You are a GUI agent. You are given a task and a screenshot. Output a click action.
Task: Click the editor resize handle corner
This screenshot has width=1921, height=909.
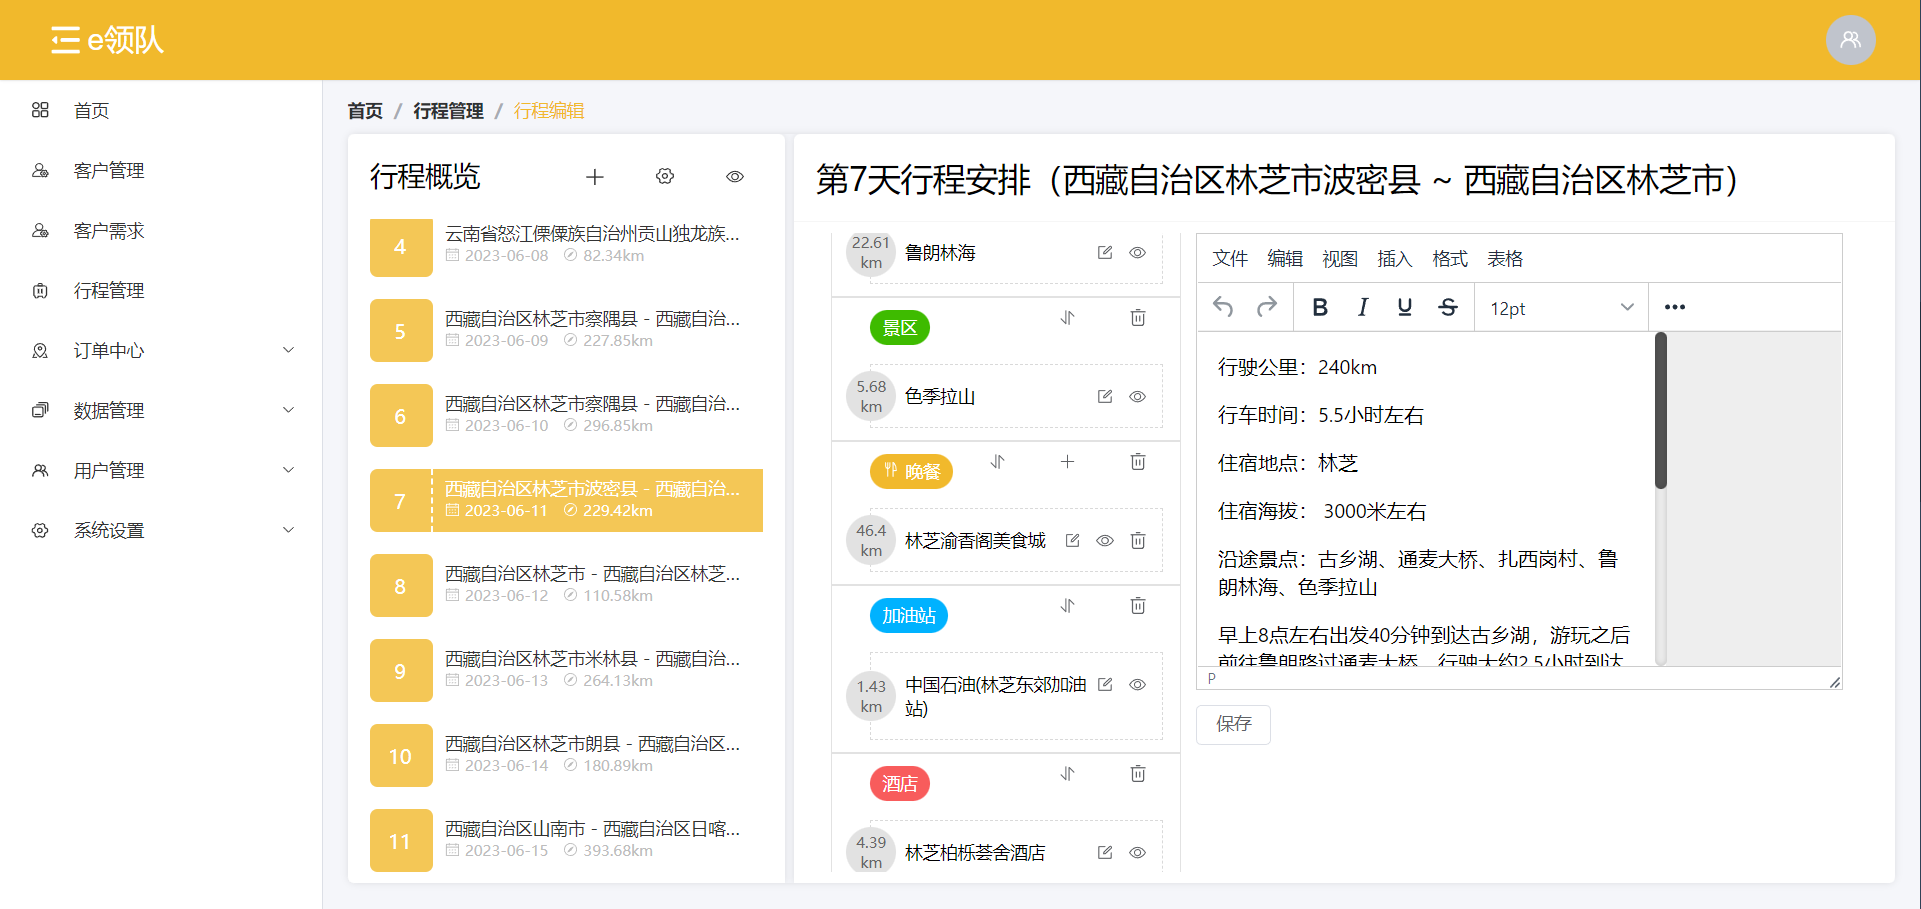click(x=1834, y=682)
